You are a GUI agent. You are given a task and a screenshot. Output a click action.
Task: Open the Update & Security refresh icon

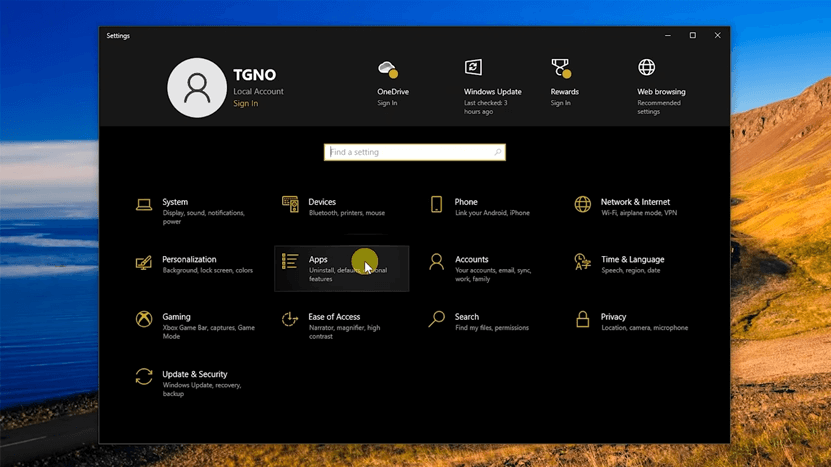(144, 377)
